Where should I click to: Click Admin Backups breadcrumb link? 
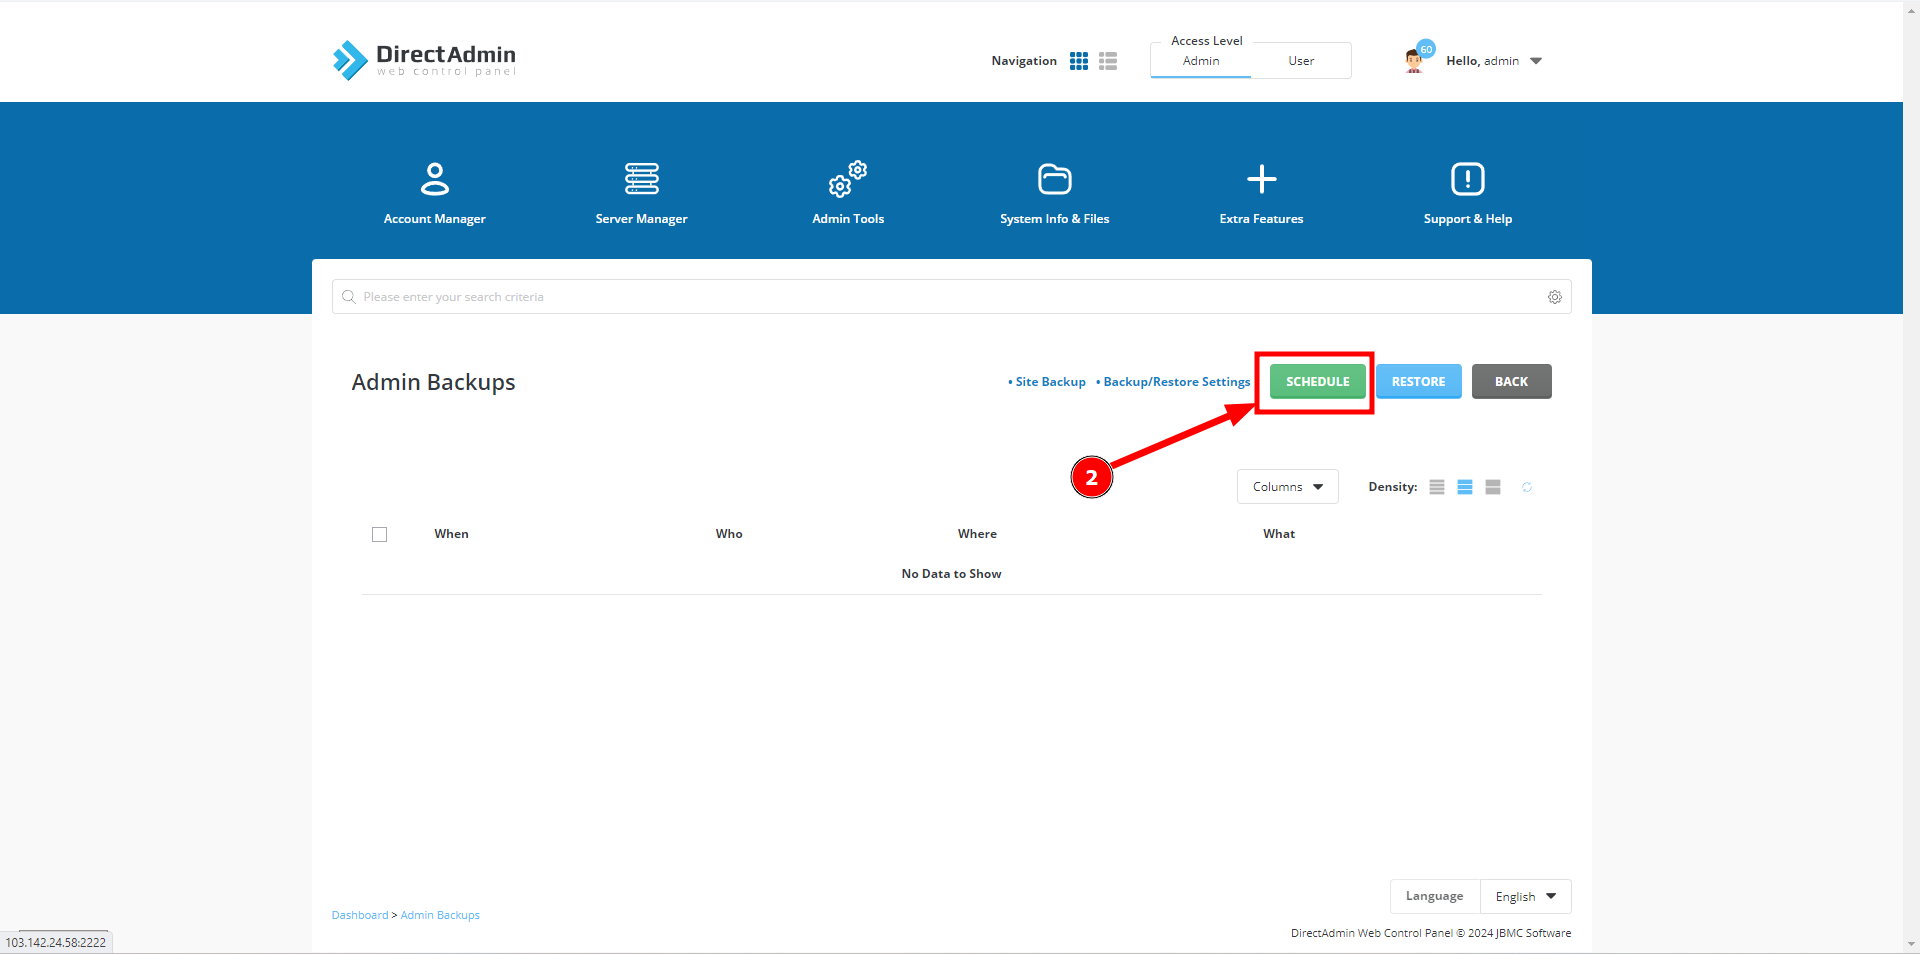tap(440, 915)
